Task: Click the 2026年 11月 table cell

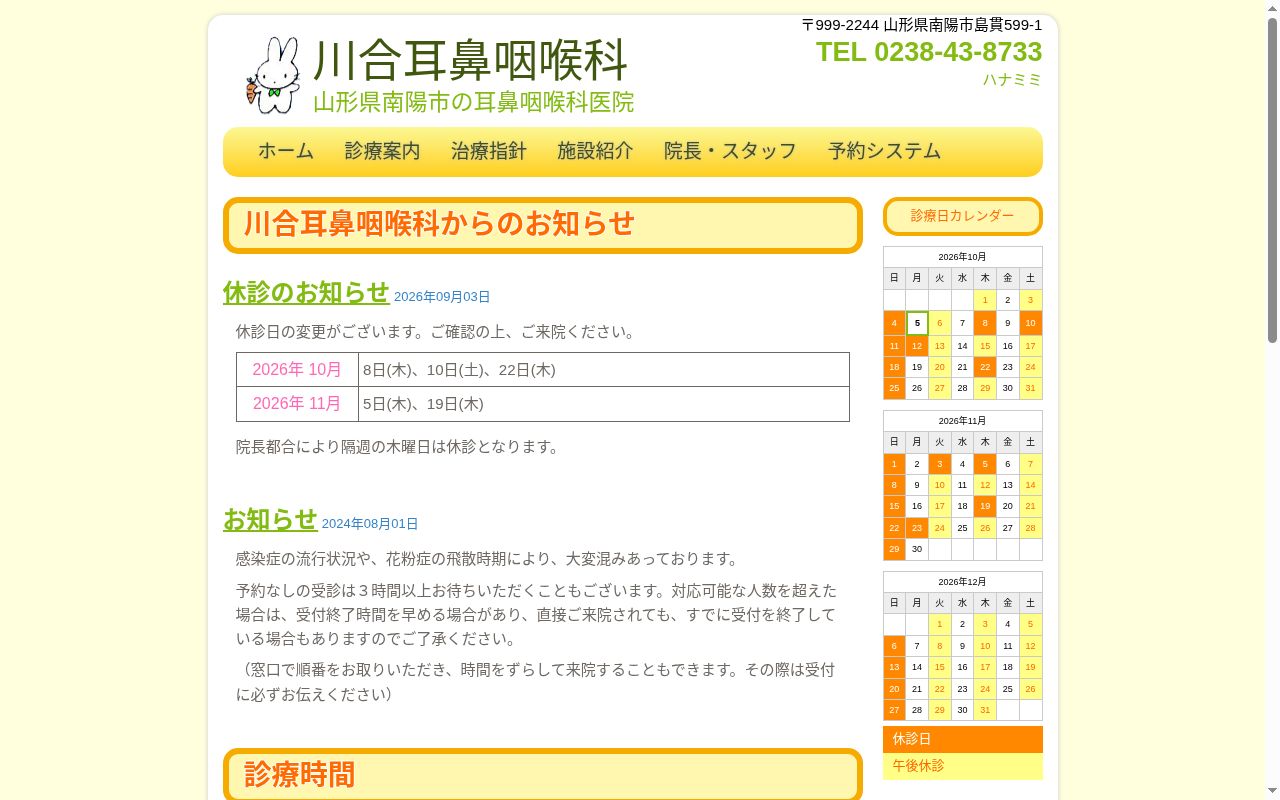Action: pos(297,404)
